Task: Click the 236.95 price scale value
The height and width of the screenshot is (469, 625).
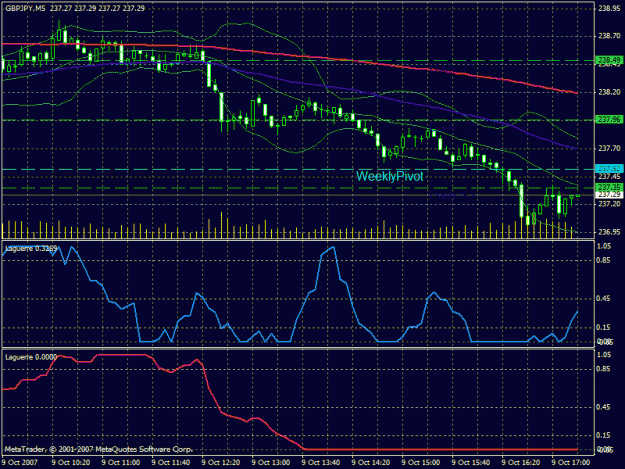Action: point(609,232)
